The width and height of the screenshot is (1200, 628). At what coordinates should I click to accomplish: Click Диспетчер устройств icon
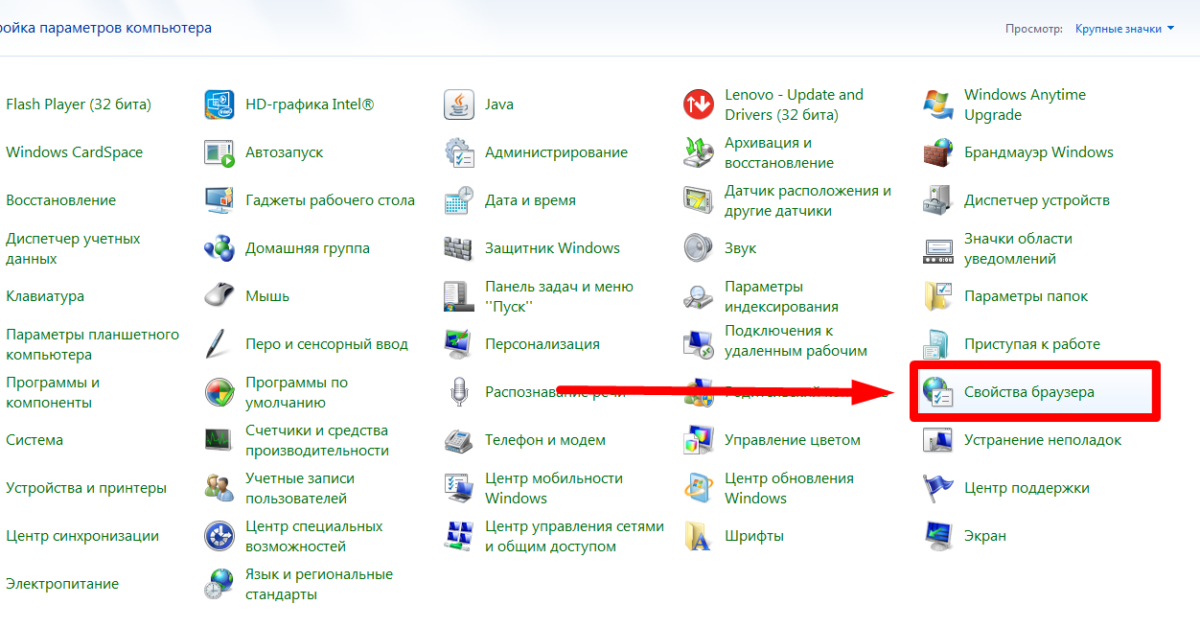click(x=938, y=200)
